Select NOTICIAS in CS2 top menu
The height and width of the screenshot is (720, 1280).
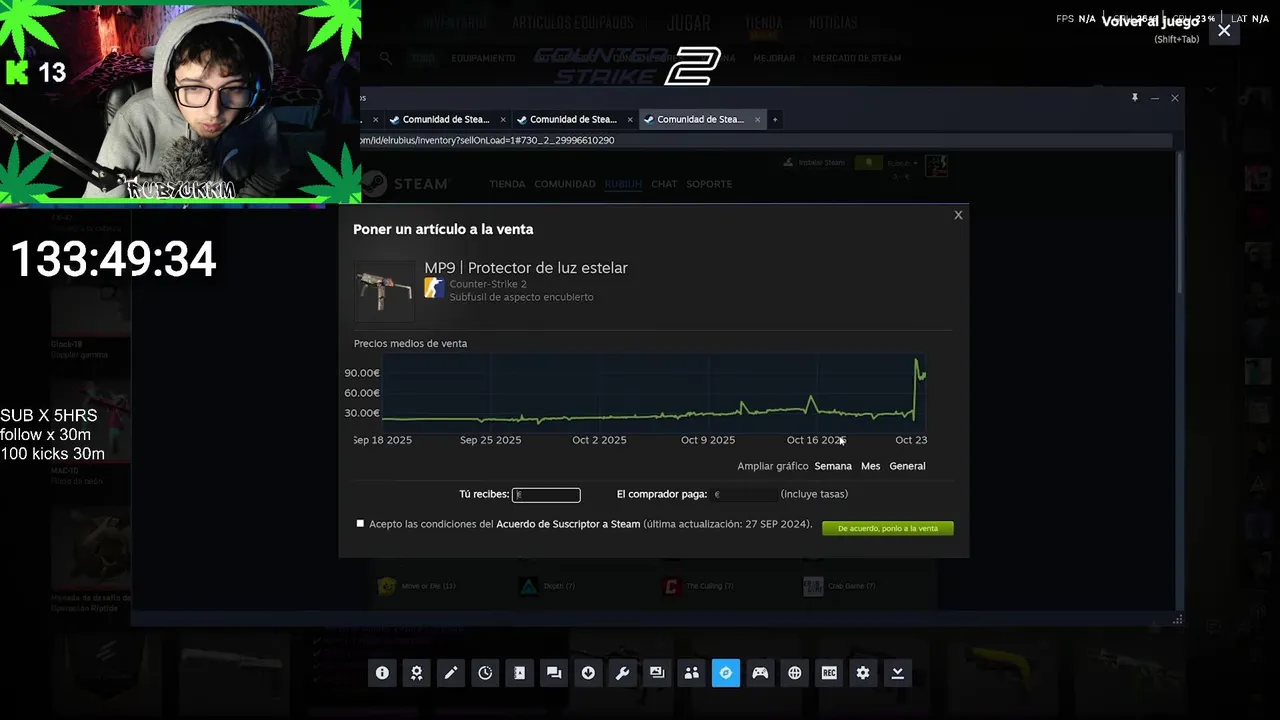[x=833, y=23]
